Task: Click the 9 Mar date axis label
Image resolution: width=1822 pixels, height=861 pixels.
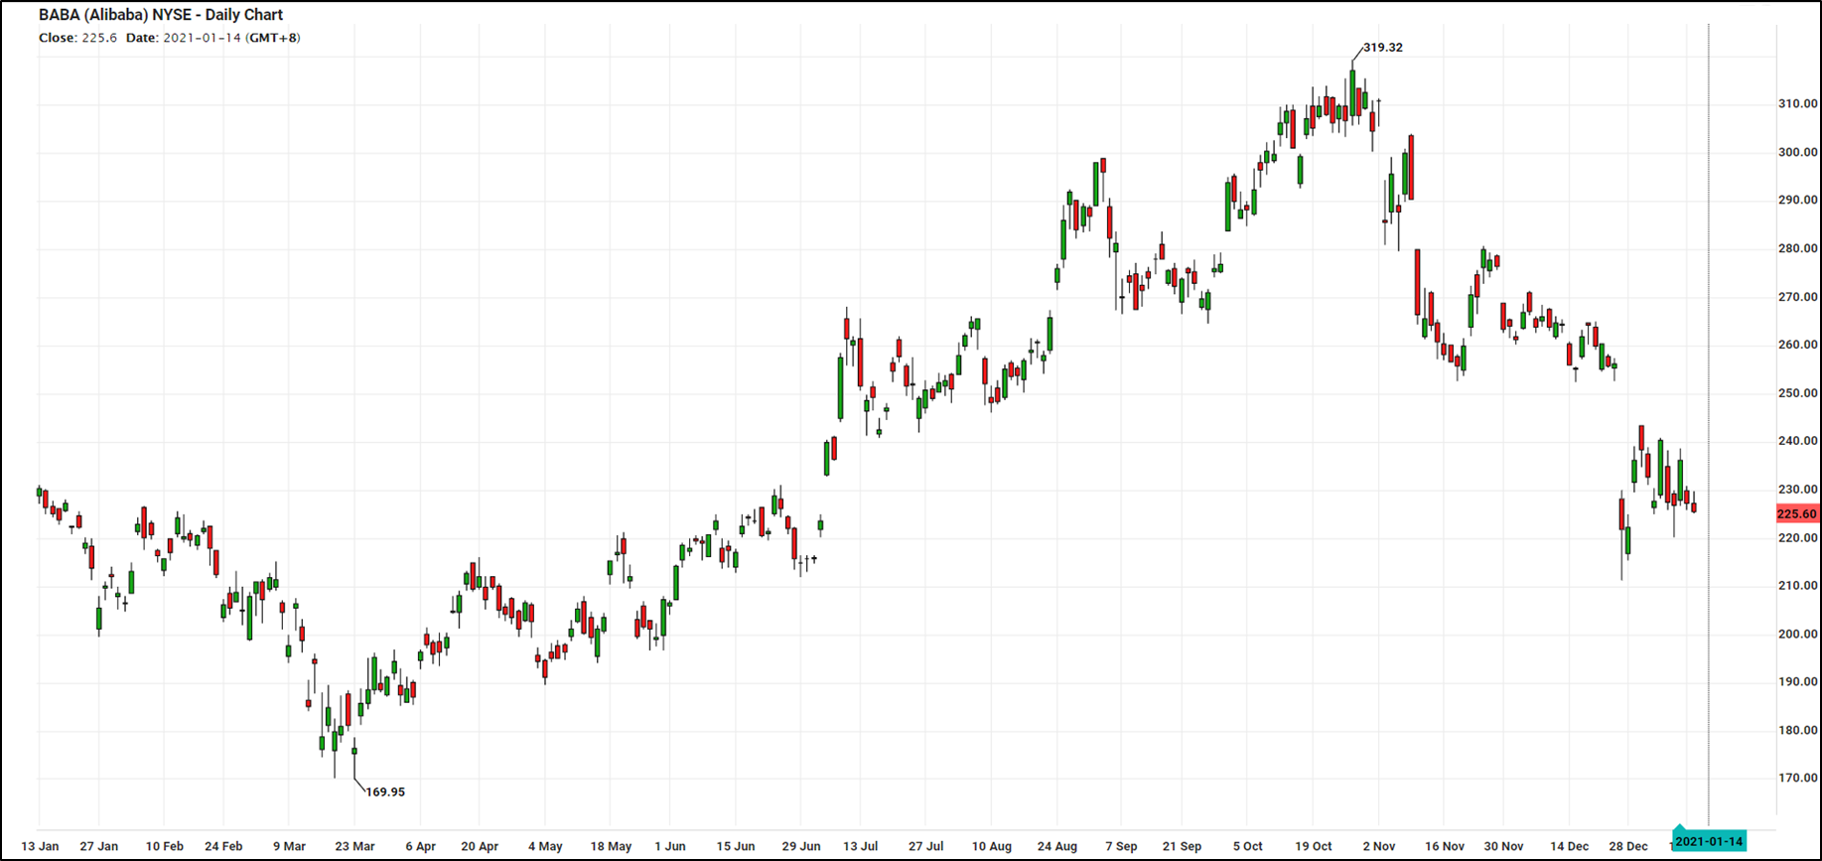Action: [x=289, y=846]
